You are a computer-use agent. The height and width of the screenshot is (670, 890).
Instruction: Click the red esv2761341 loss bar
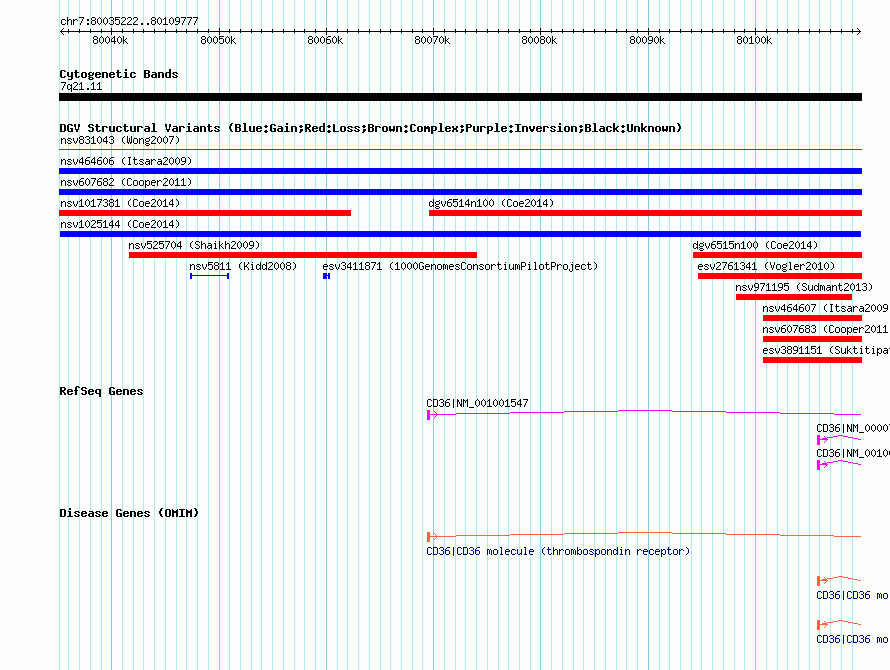(x=780, y=276)
